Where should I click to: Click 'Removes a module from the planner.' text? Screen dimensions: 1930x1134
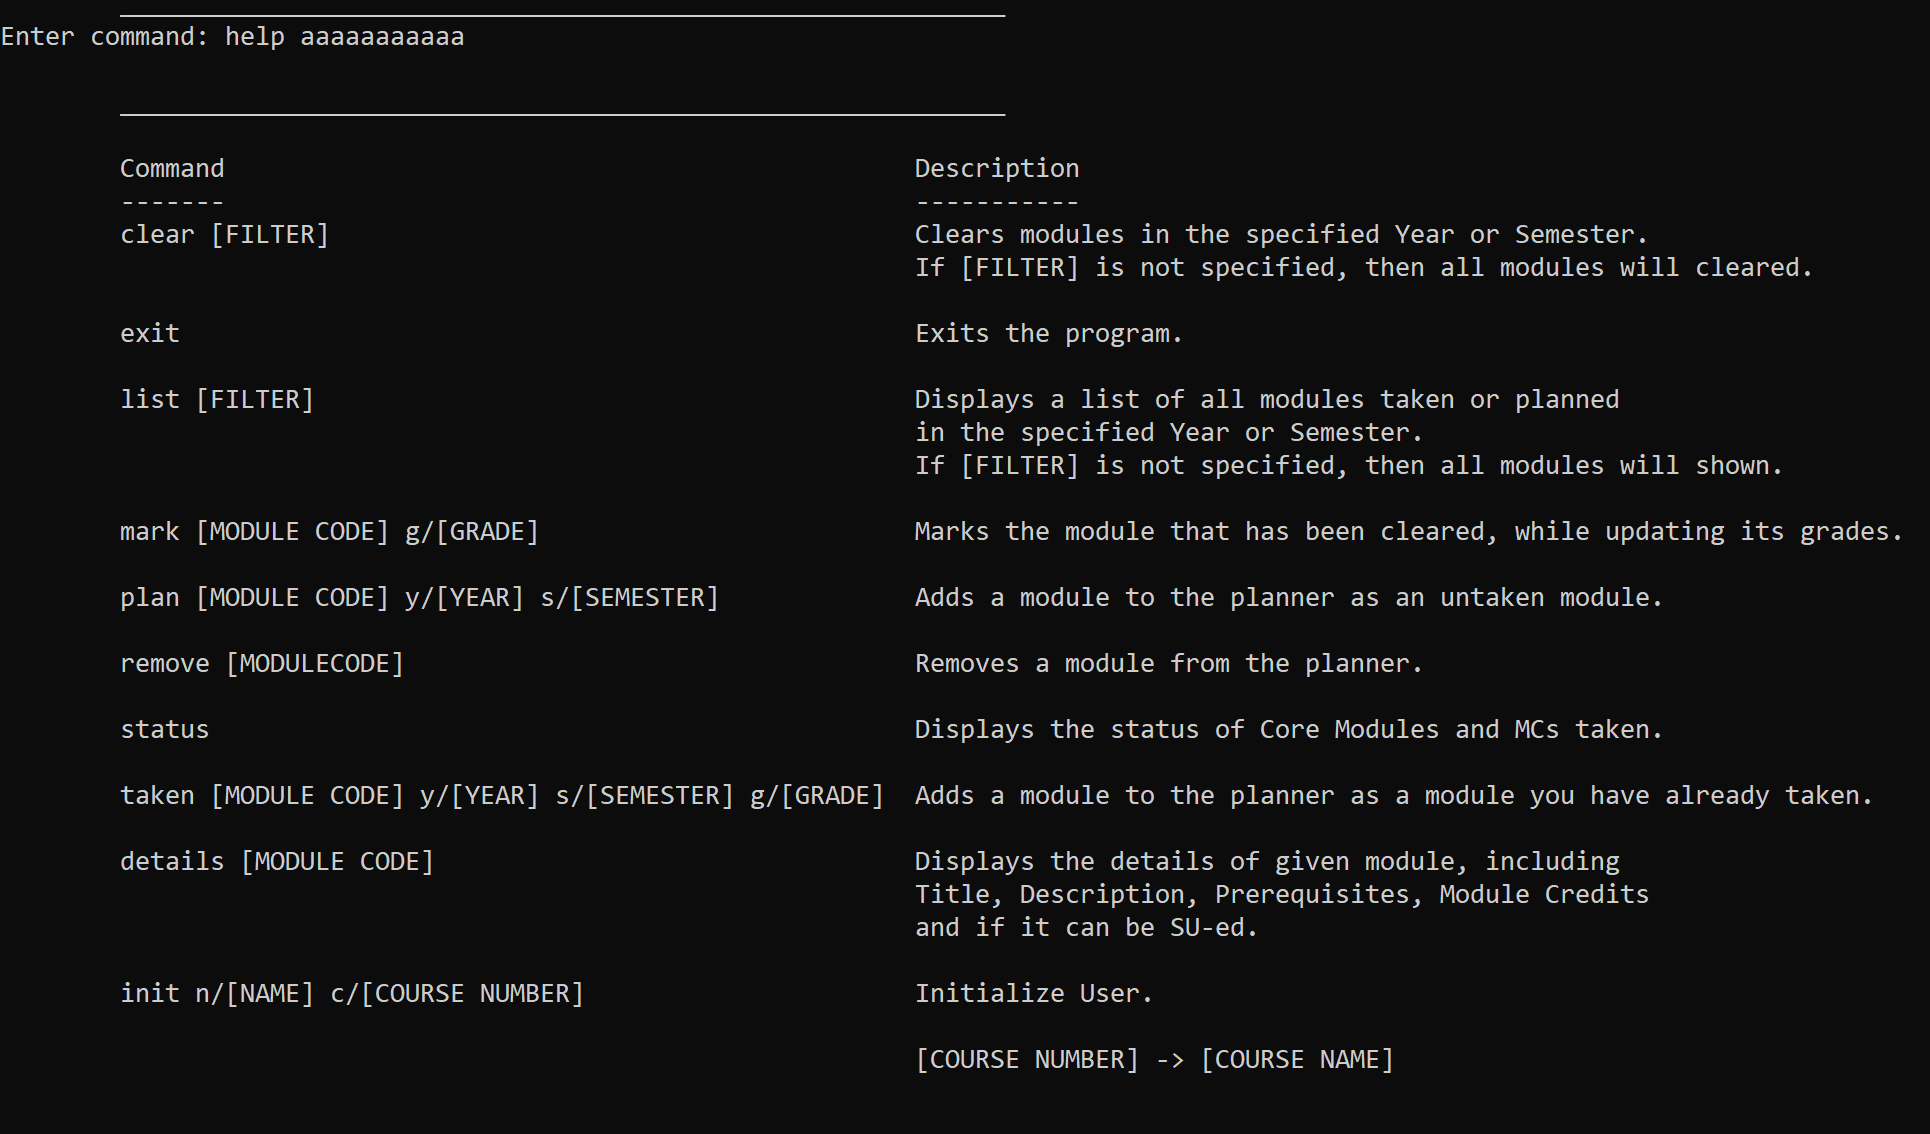1168,663
